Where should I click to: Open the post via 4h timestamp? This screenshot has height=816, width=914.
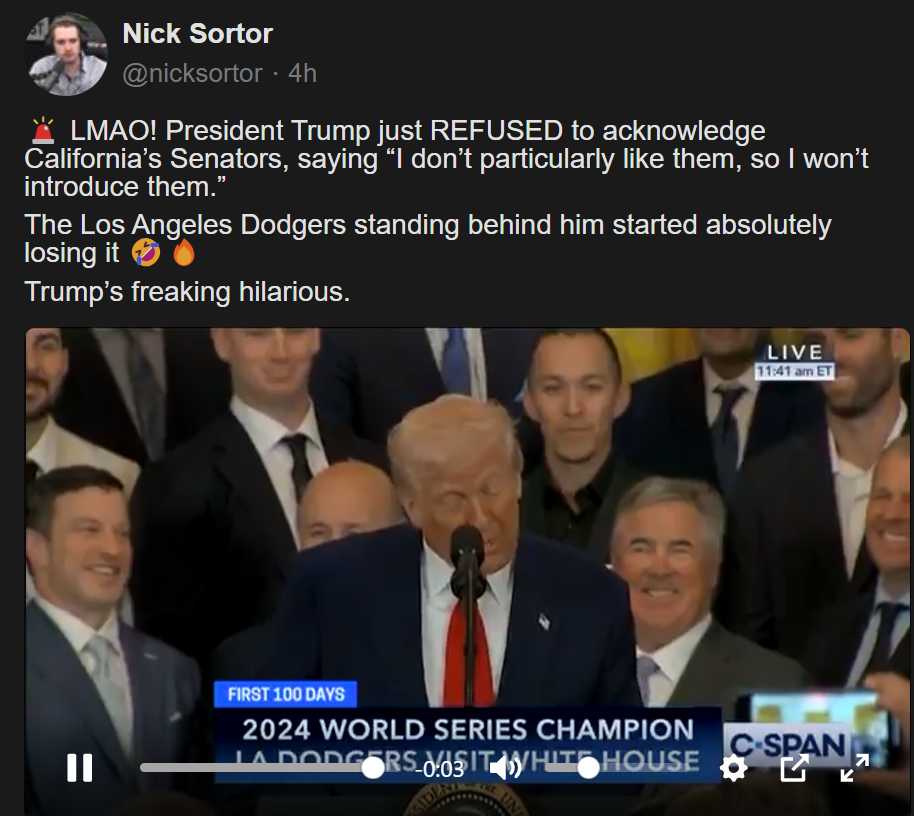302,73
